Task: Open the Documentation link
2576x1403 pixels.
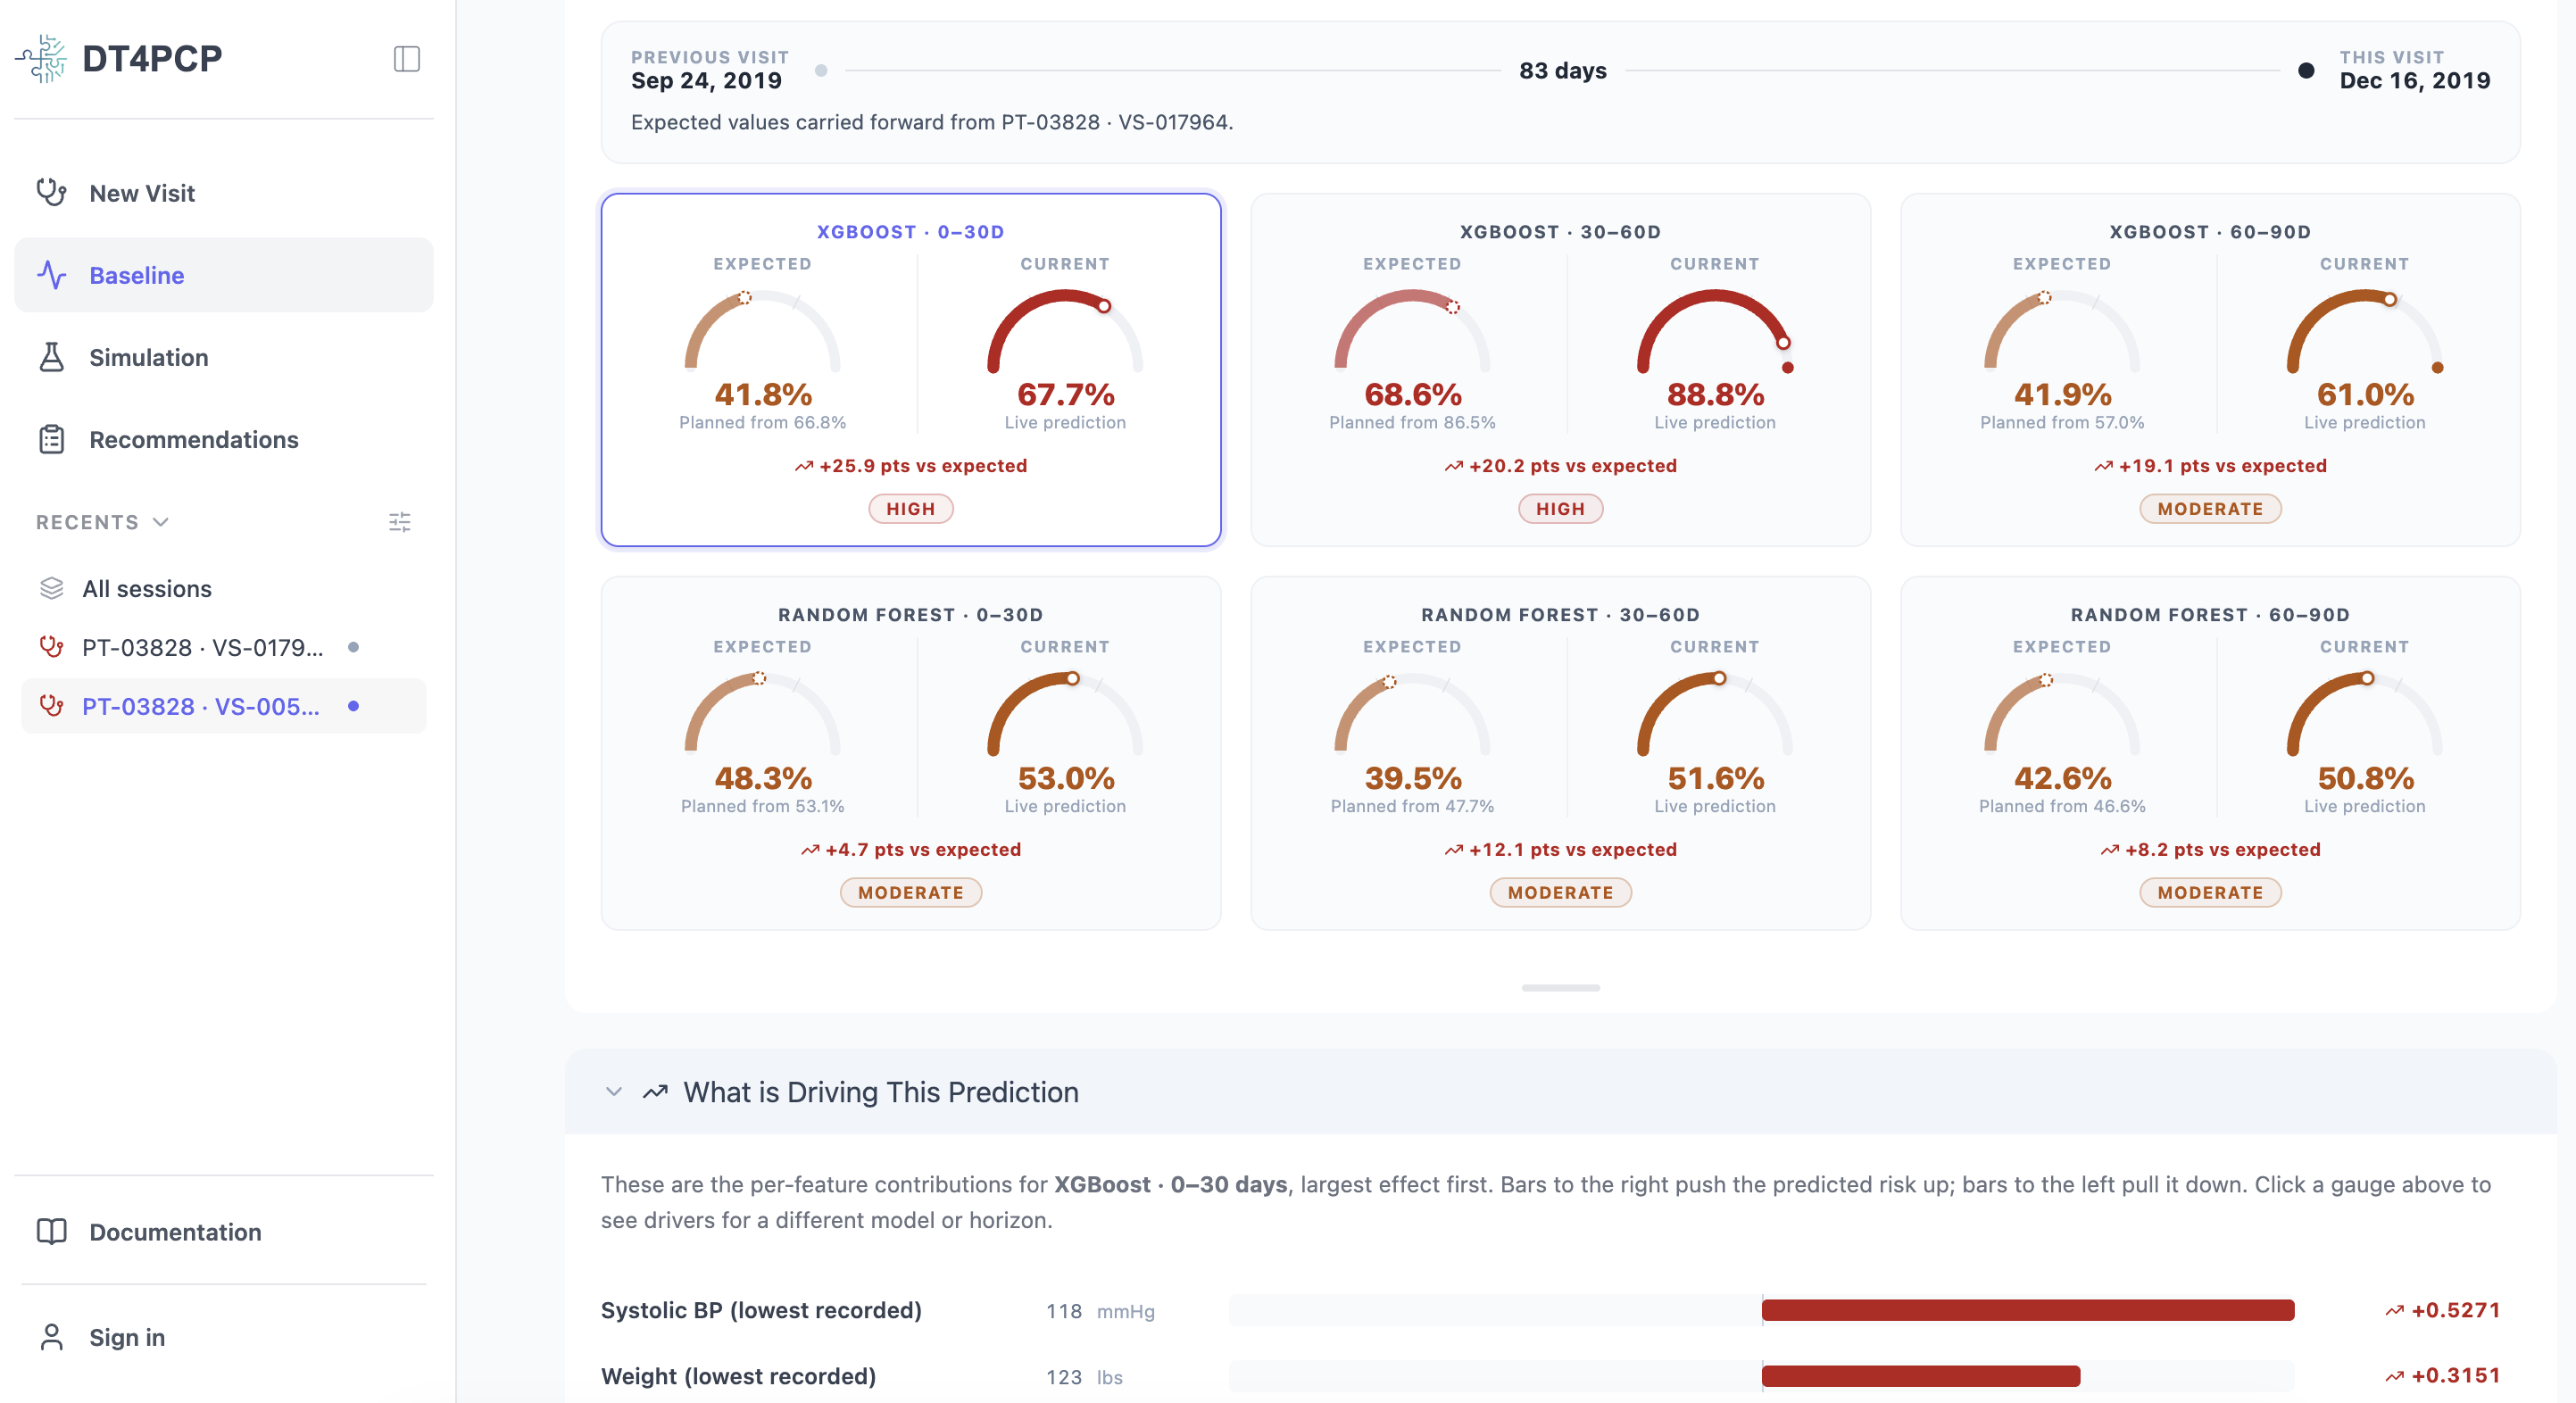Action: (x=224, y=1231)
